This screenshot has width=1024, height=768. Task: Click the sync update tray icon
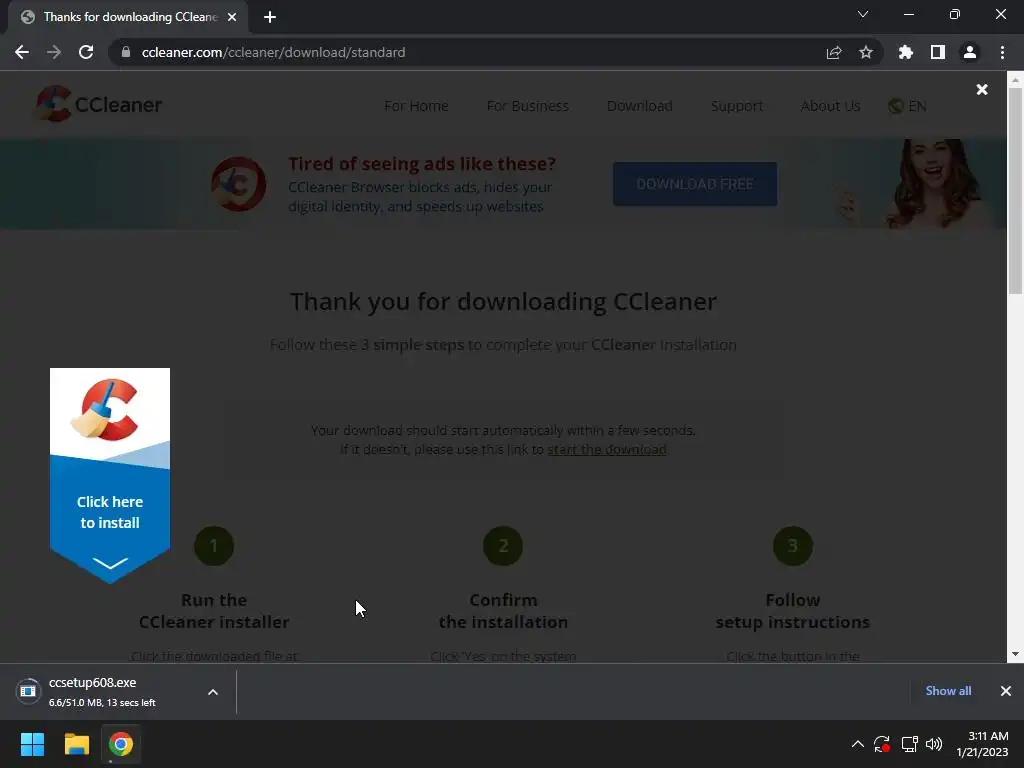coord(882,744)
